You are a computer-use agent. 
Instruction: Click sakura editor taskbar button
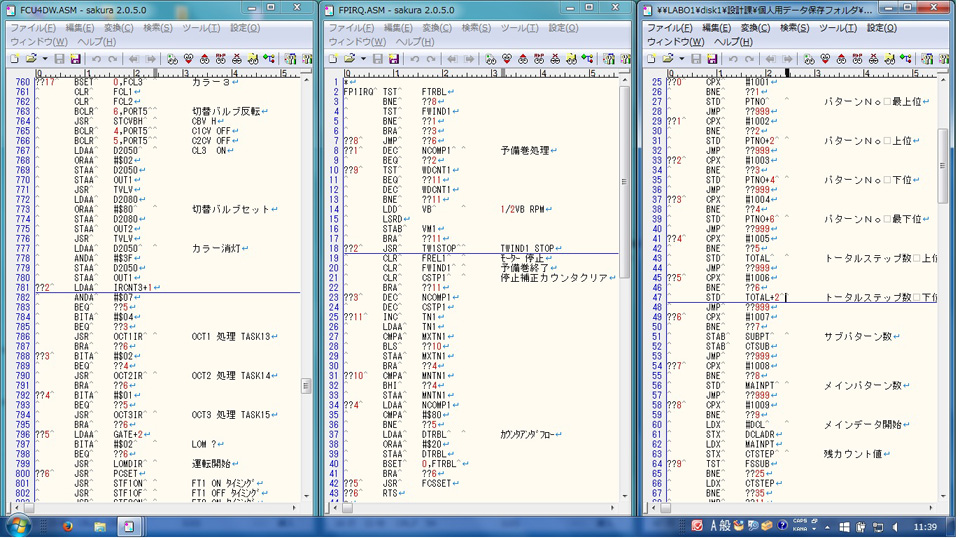(129, 527)
